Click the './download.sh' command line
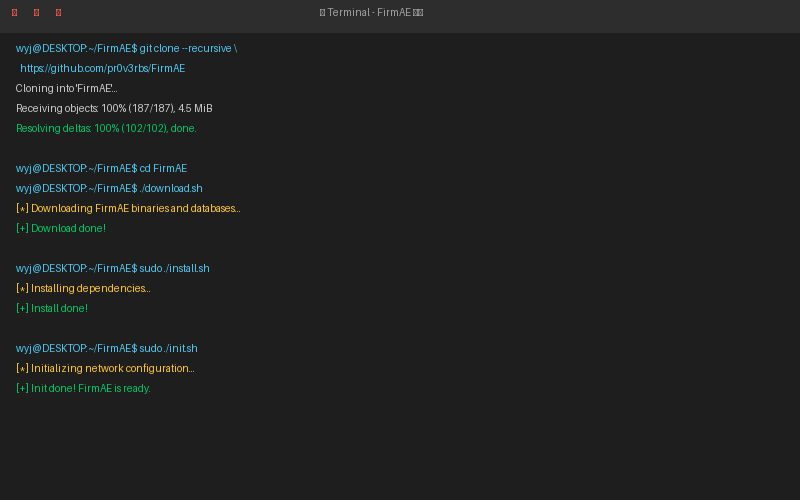The height and width of the screenshot is (500, 800). [109, 188]
